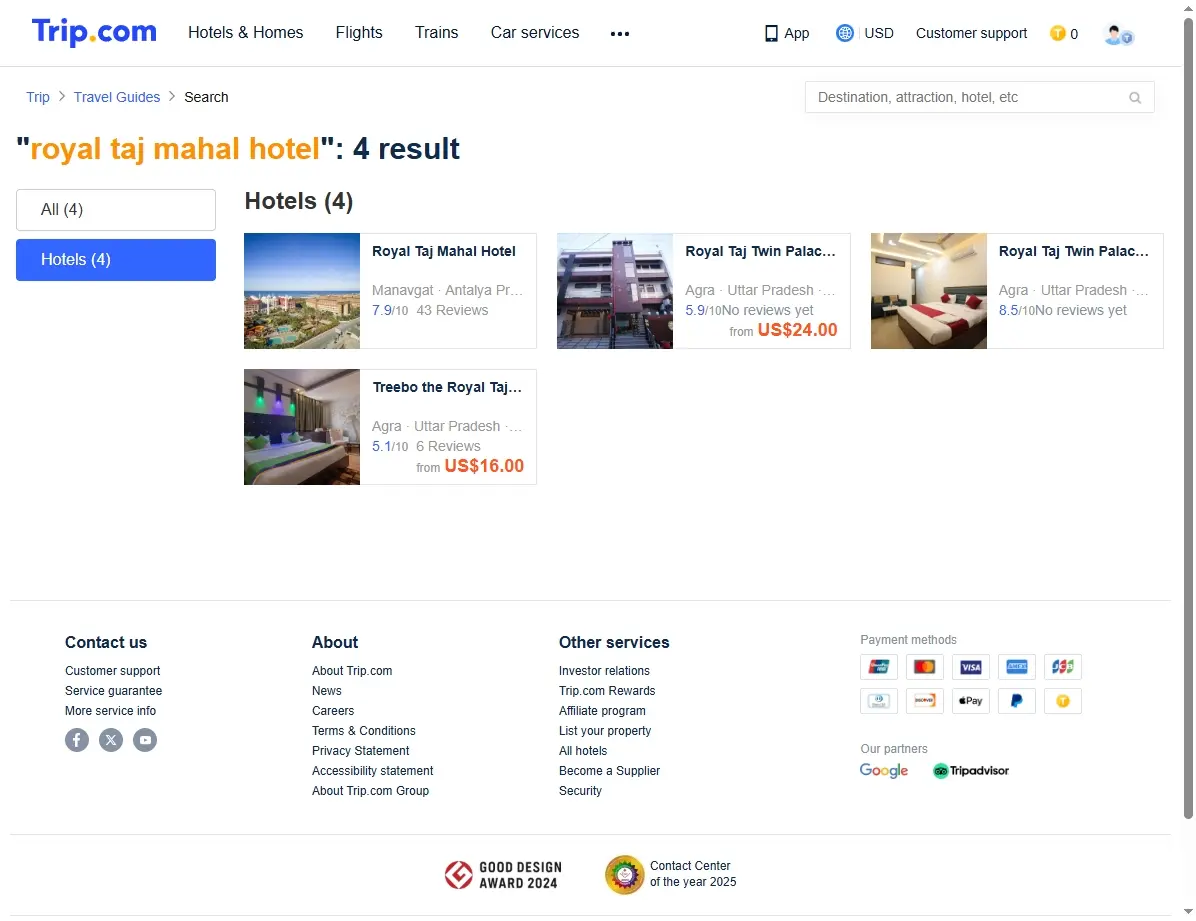Open the Tripadvisor partner logo
This screenshot has width=1196, height=921.
coord(971,771)
